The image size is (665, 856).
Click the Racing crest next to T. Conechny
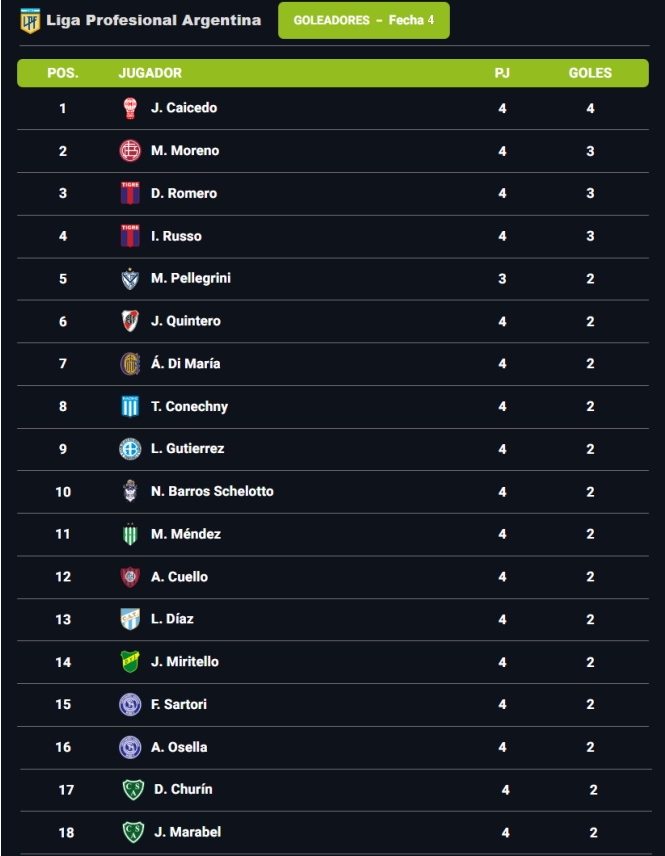coord(130,407)
